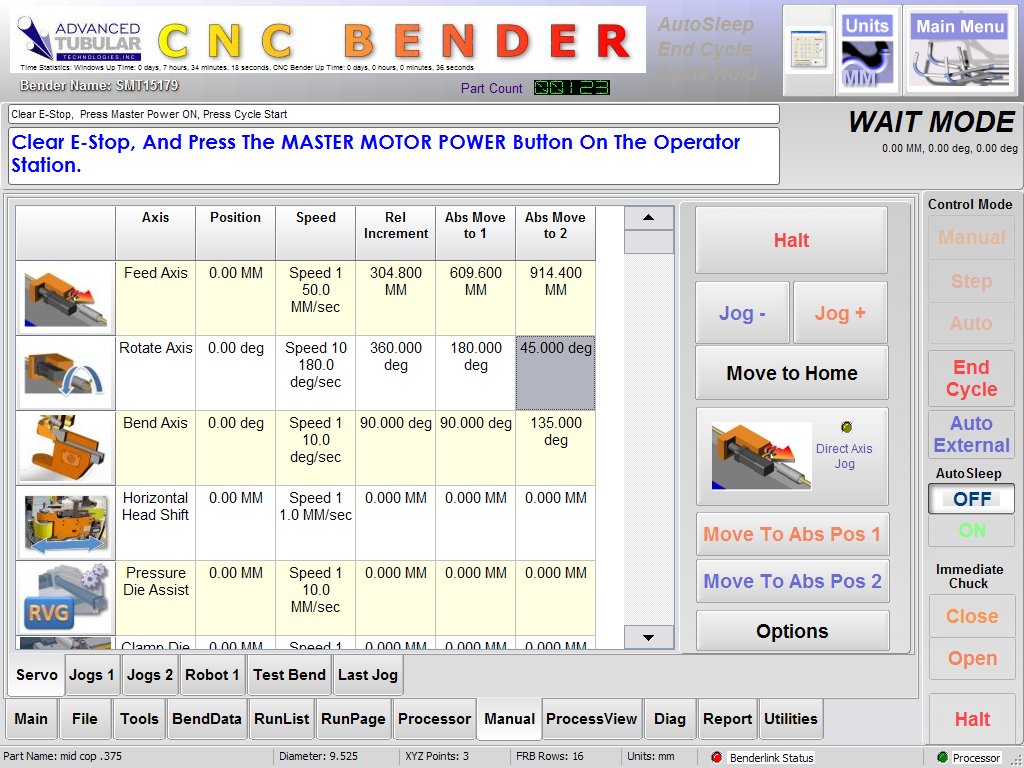Viewport: 1024px width, 768px height.
Task: Click the Feed Axis machine icon
Action: 65,298
